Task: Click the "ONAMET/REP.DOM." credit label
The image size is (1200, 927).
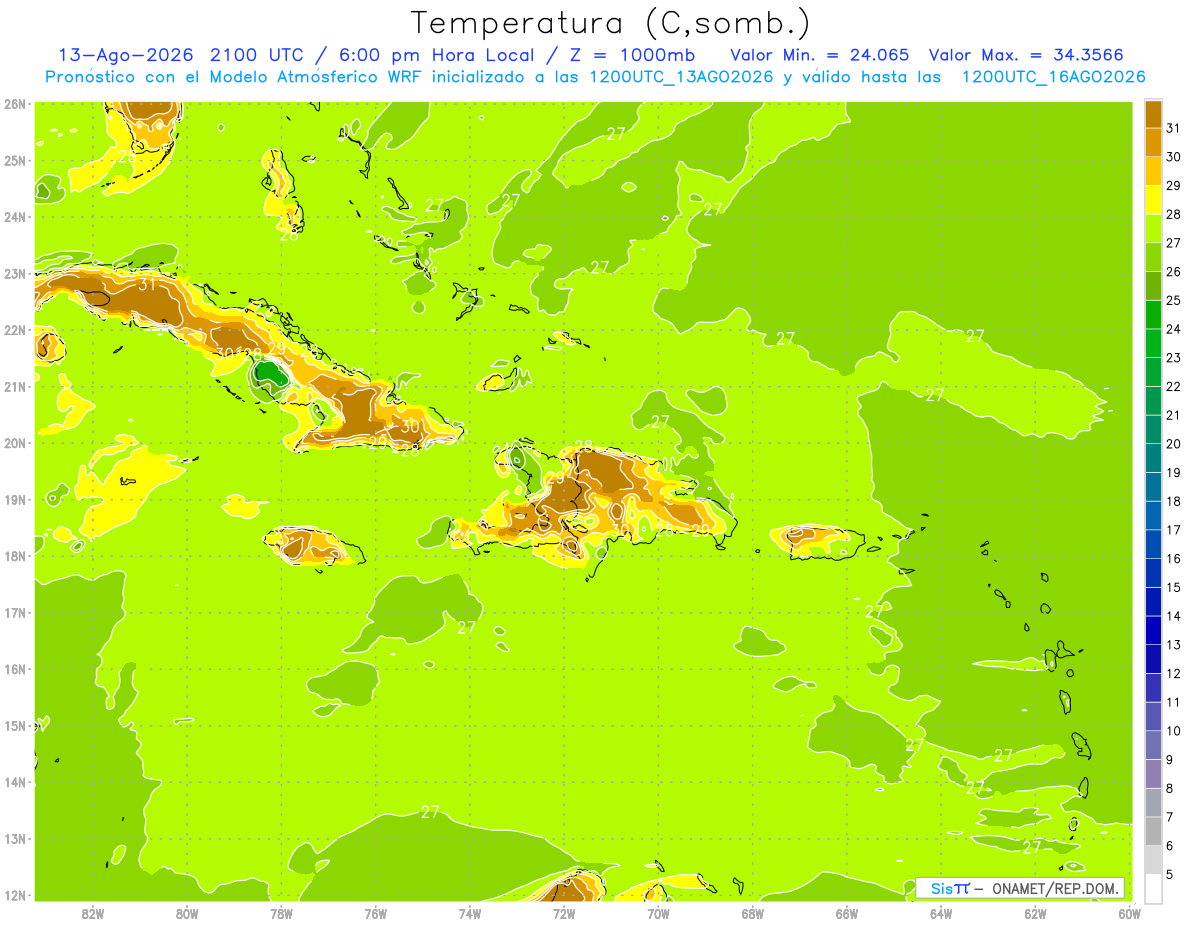Action: [1055, 888]
